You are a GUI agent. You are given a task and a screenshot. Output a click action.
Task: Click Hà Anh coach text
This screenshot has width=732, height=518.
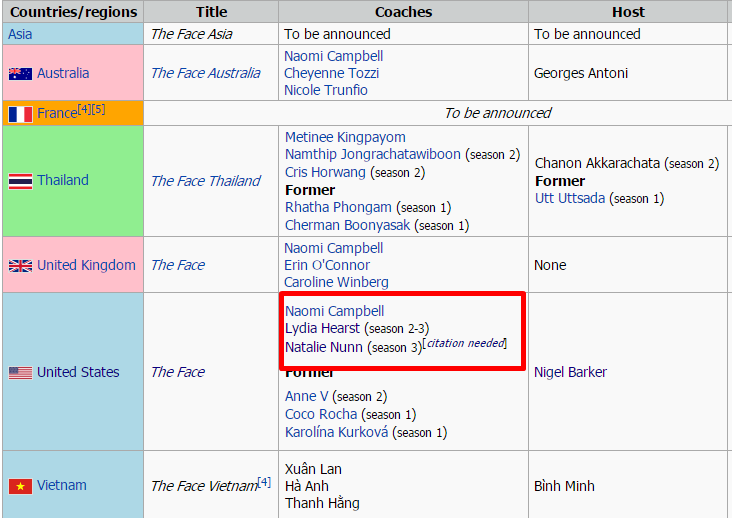click(x=306, y=486)
